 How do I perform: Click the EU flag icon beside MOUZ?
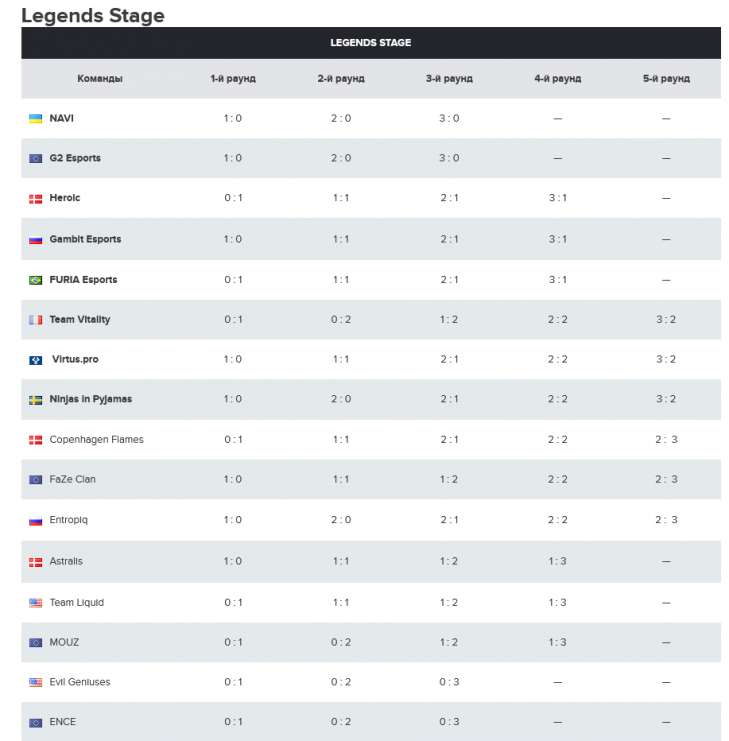coord(36,643)
